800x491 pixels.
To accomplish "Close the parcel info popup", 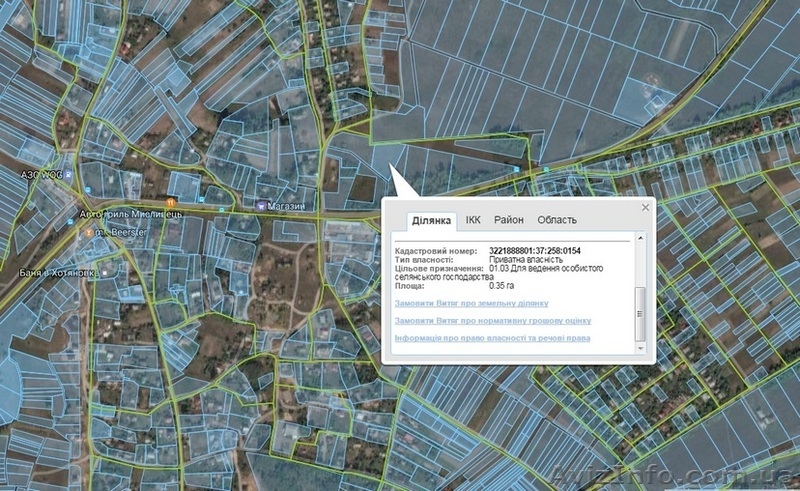I will 645,207.
